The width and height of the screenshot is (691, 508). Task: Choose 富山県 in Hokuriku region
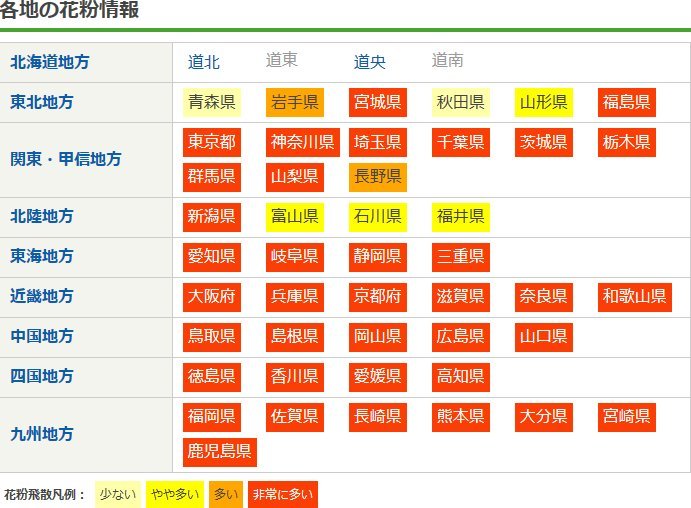(x=295, y=217)
